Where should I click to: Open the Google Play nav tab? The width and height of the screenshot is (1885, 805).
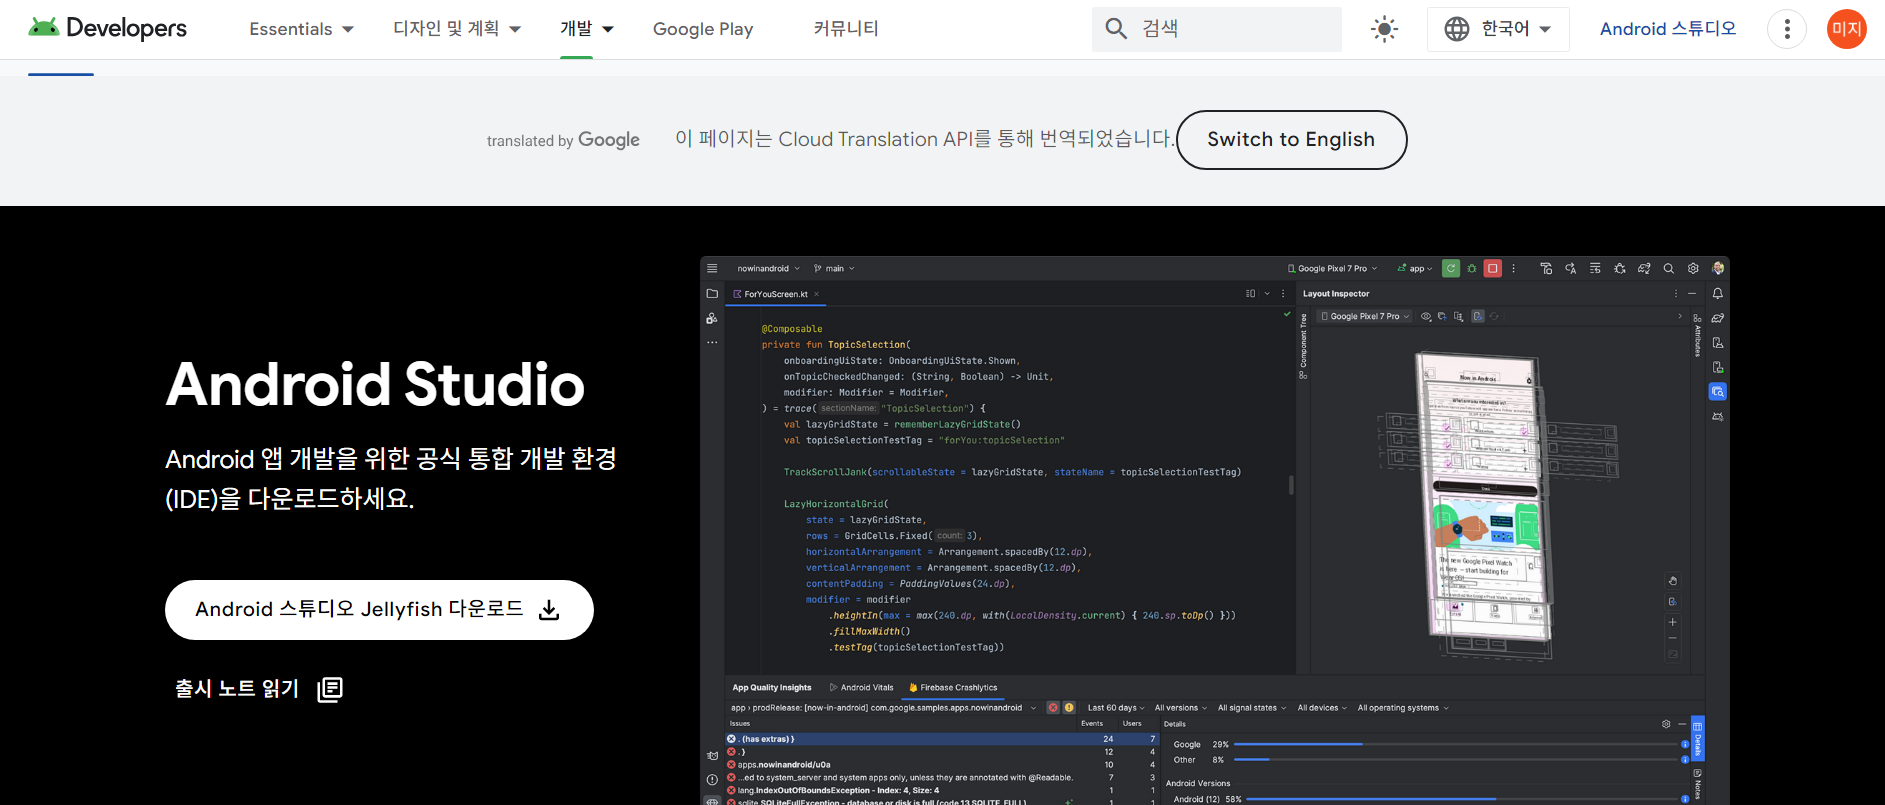(703, 29)
